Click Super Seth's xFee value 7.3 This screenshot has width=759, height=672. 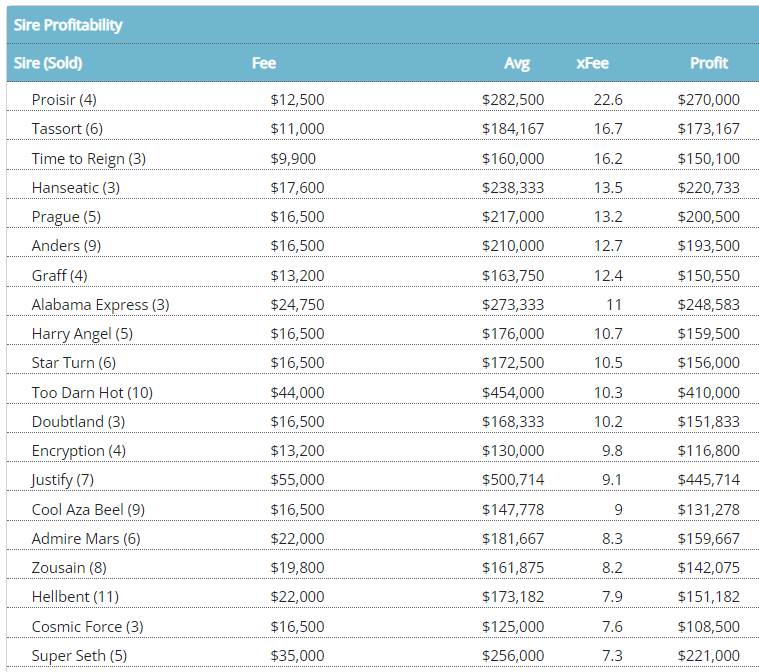click(612, 656)
